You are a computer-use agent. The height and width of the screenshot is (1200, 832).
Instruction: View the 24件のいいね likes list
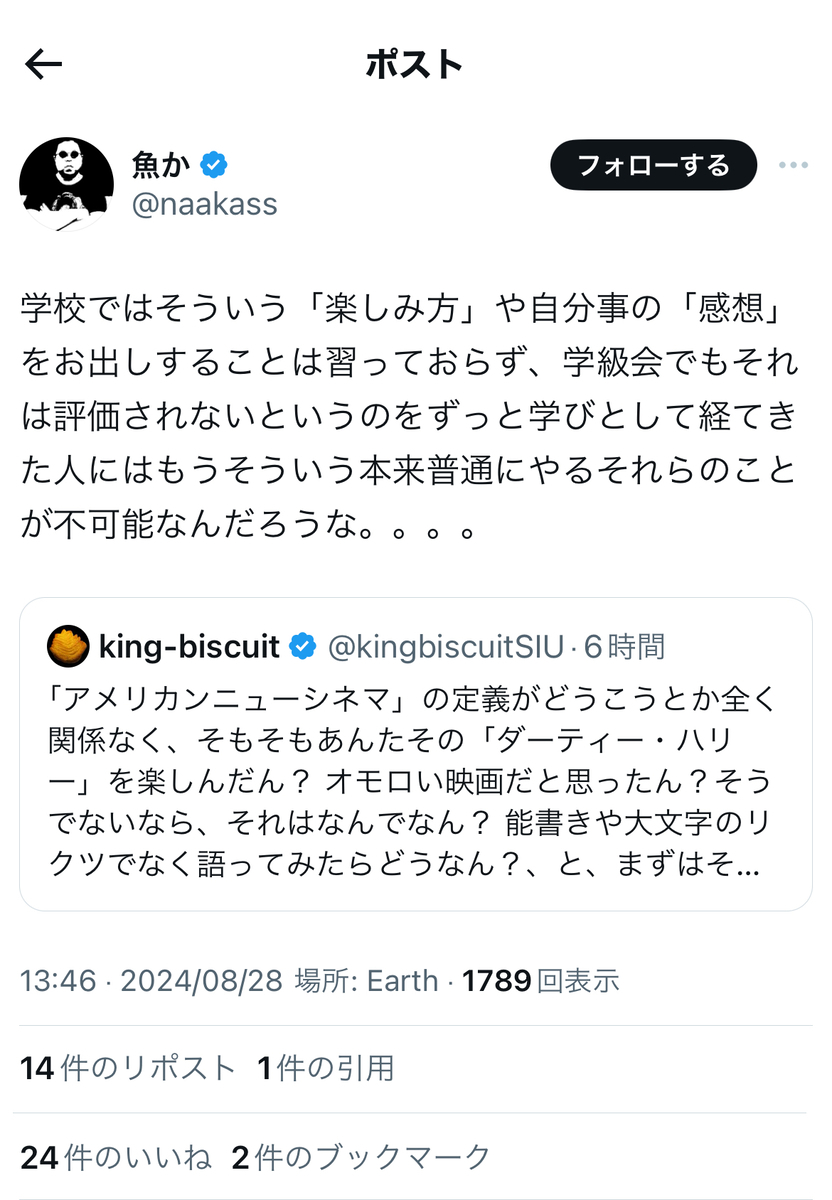click(x=116, y=1158)
